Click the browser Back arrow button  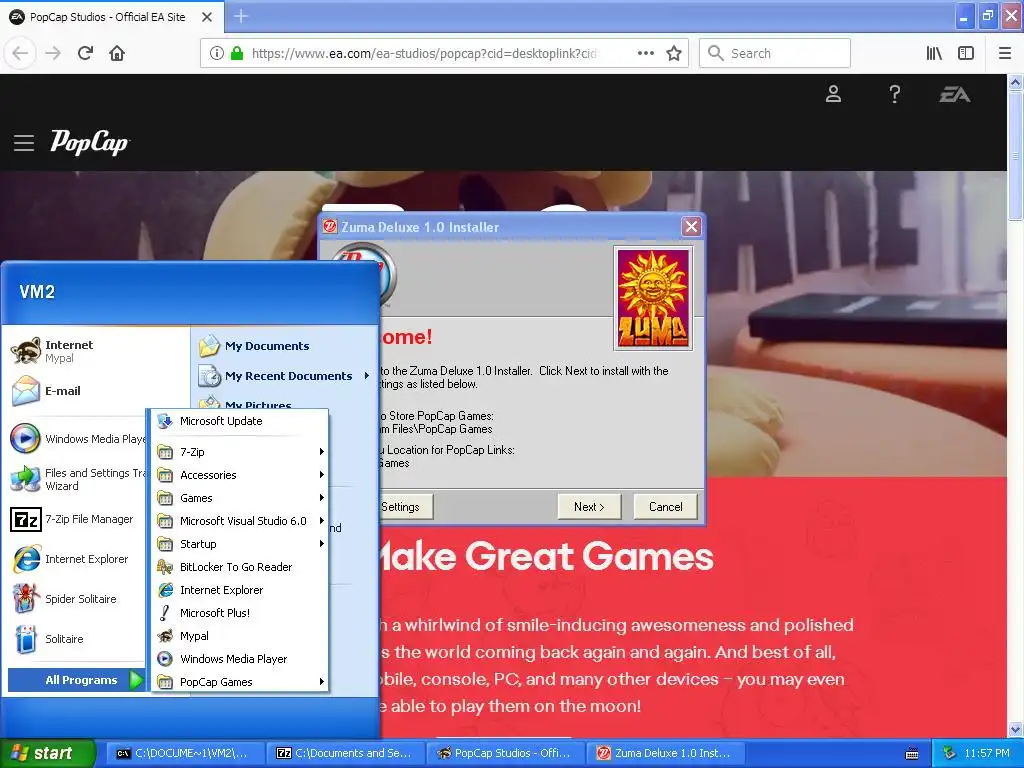click(21, 54)
